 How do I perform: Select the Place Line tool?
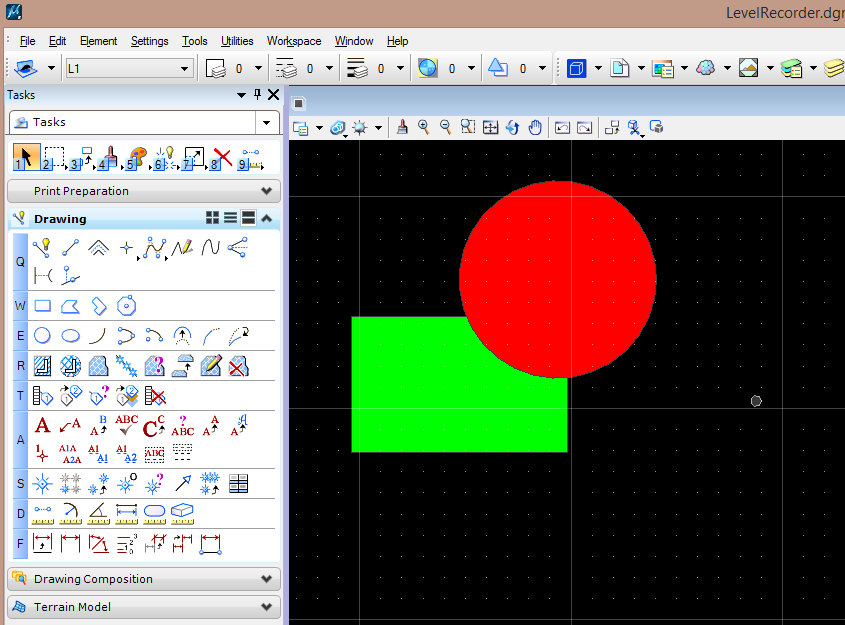70,247
